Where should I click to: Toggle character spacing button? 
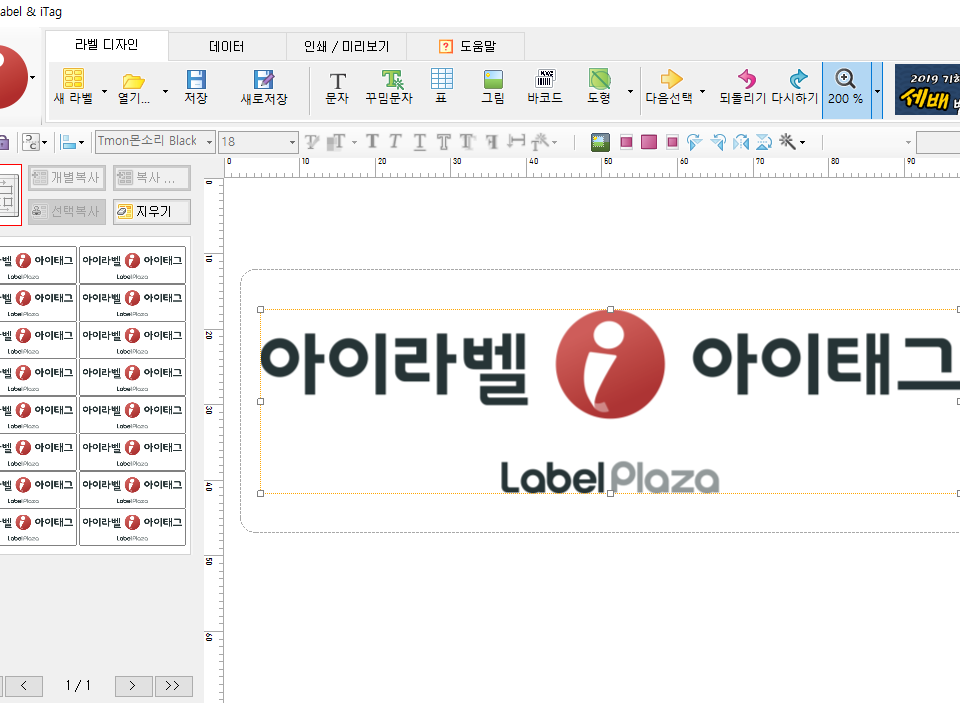tap(516, 142)
